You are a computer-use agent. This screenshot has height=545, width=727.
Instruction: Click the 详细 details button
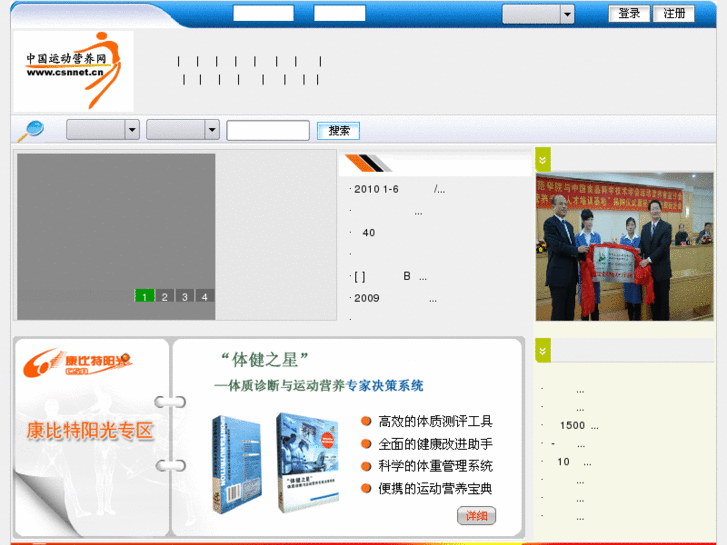tap(476, 515)
